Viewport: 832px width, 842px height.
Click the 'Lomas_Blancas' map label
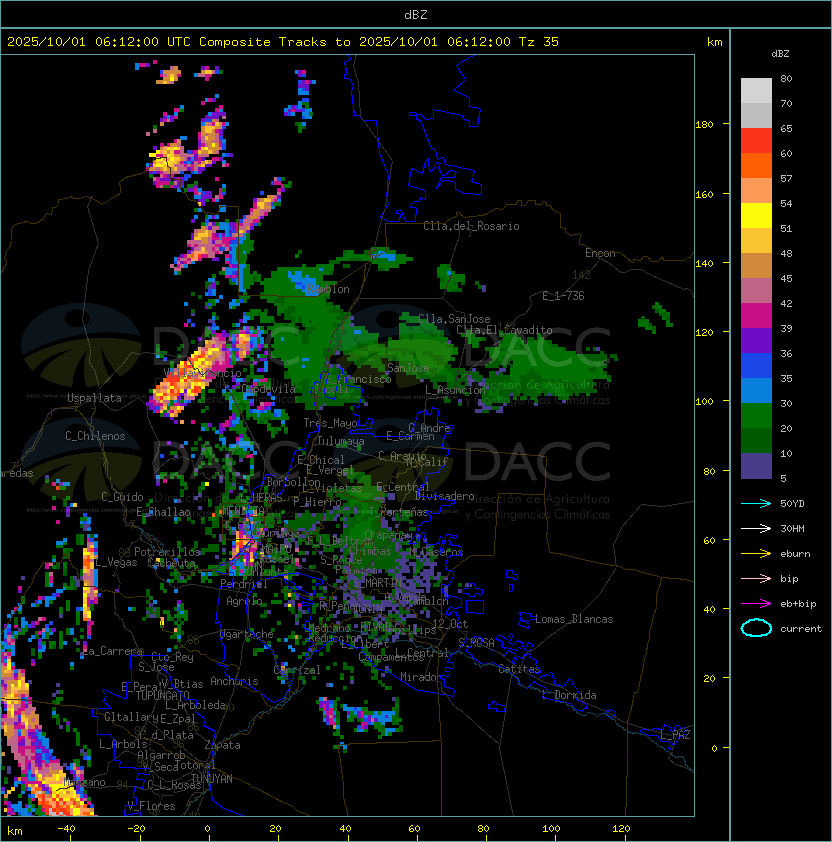pos(574,619)
